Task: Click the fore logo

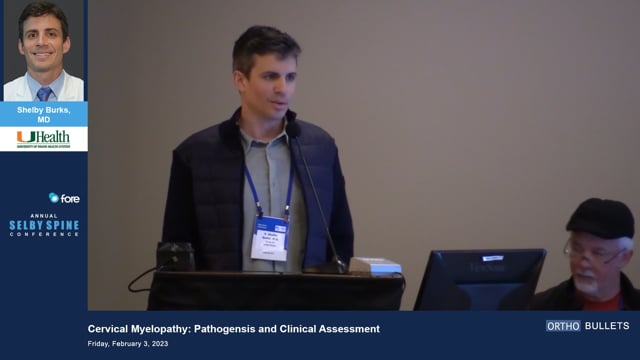Action: [x=64, y=198]
